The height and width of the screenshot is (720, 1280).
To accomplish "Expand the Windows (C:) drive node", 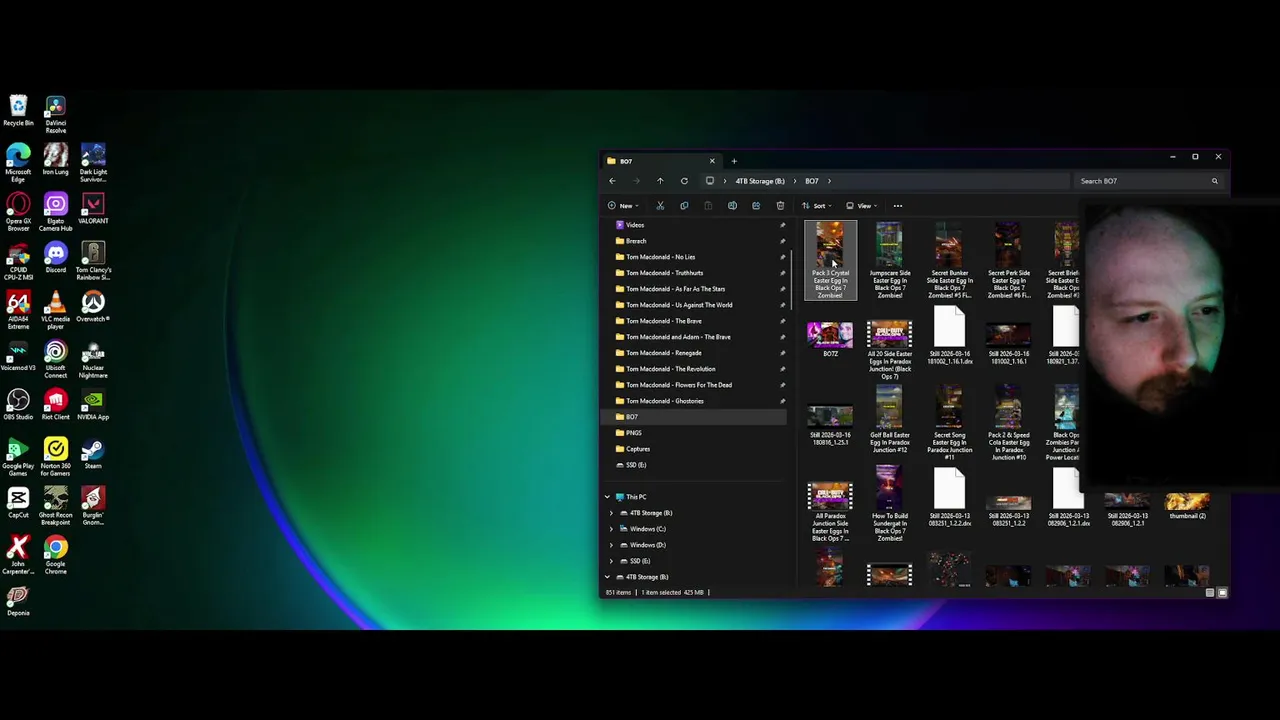I will click(x=612, y=529).
